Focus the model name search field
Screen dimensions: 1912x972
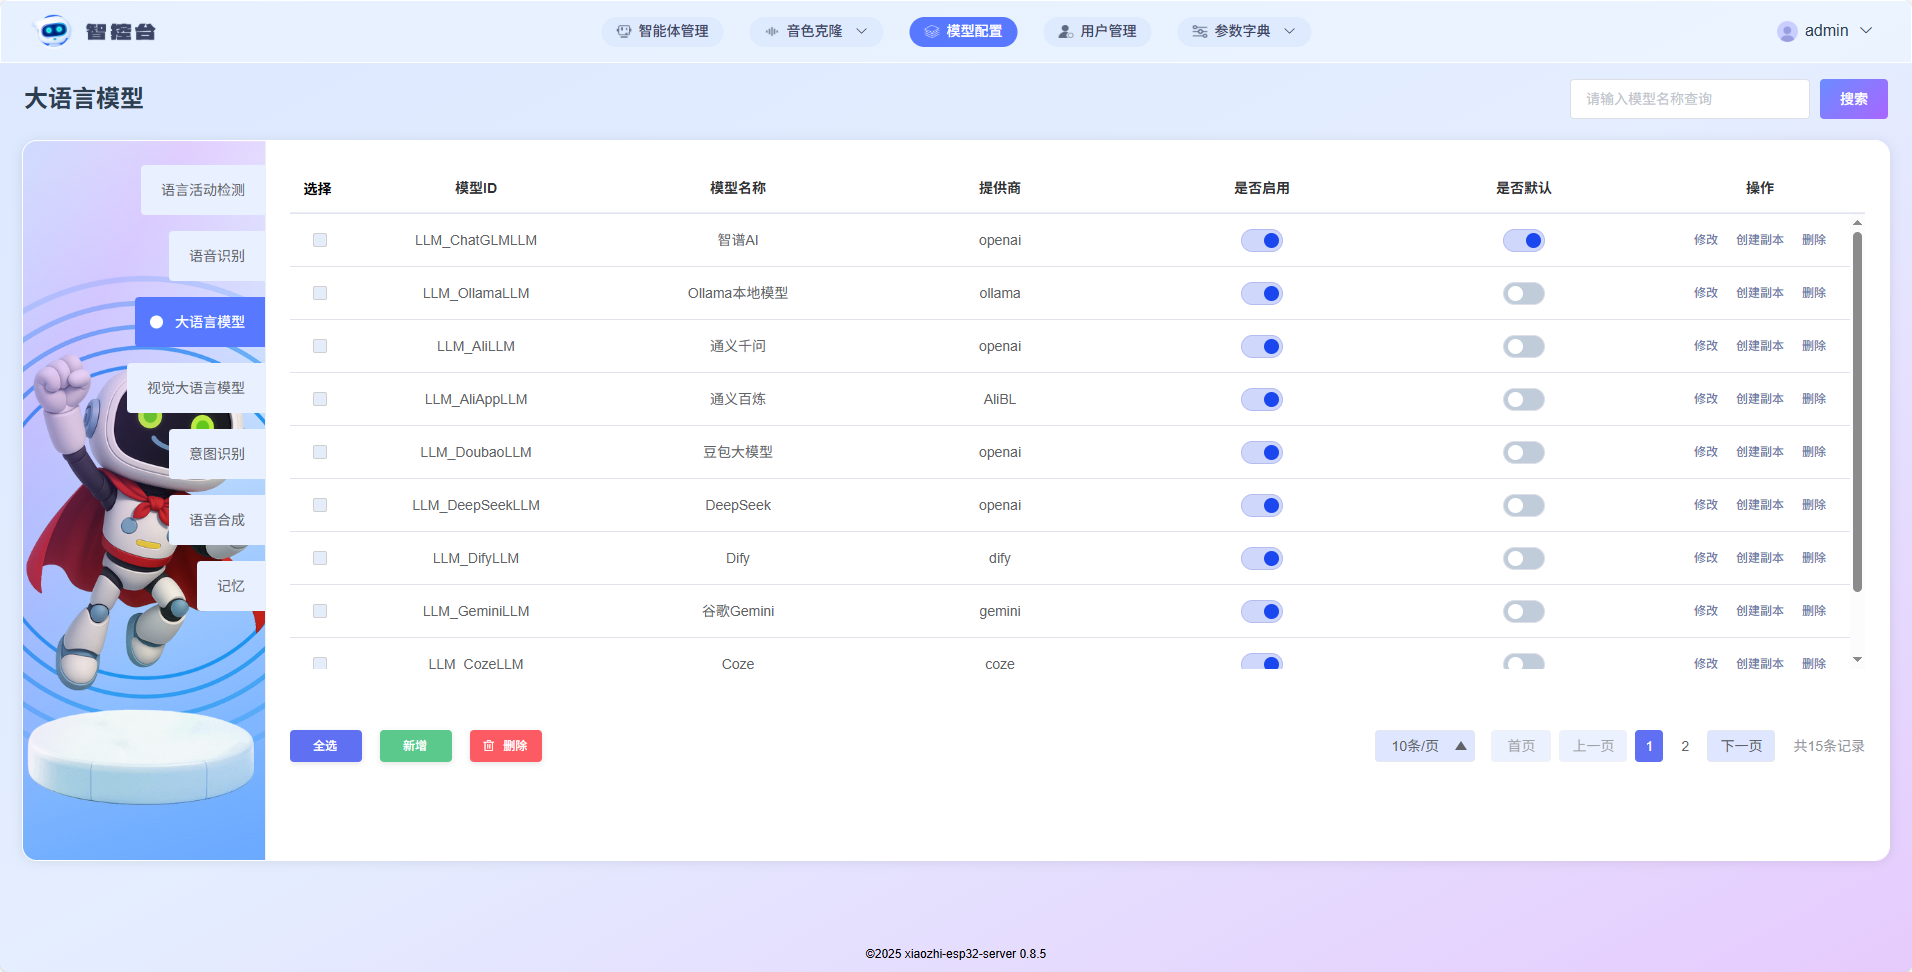(1689, 99)
